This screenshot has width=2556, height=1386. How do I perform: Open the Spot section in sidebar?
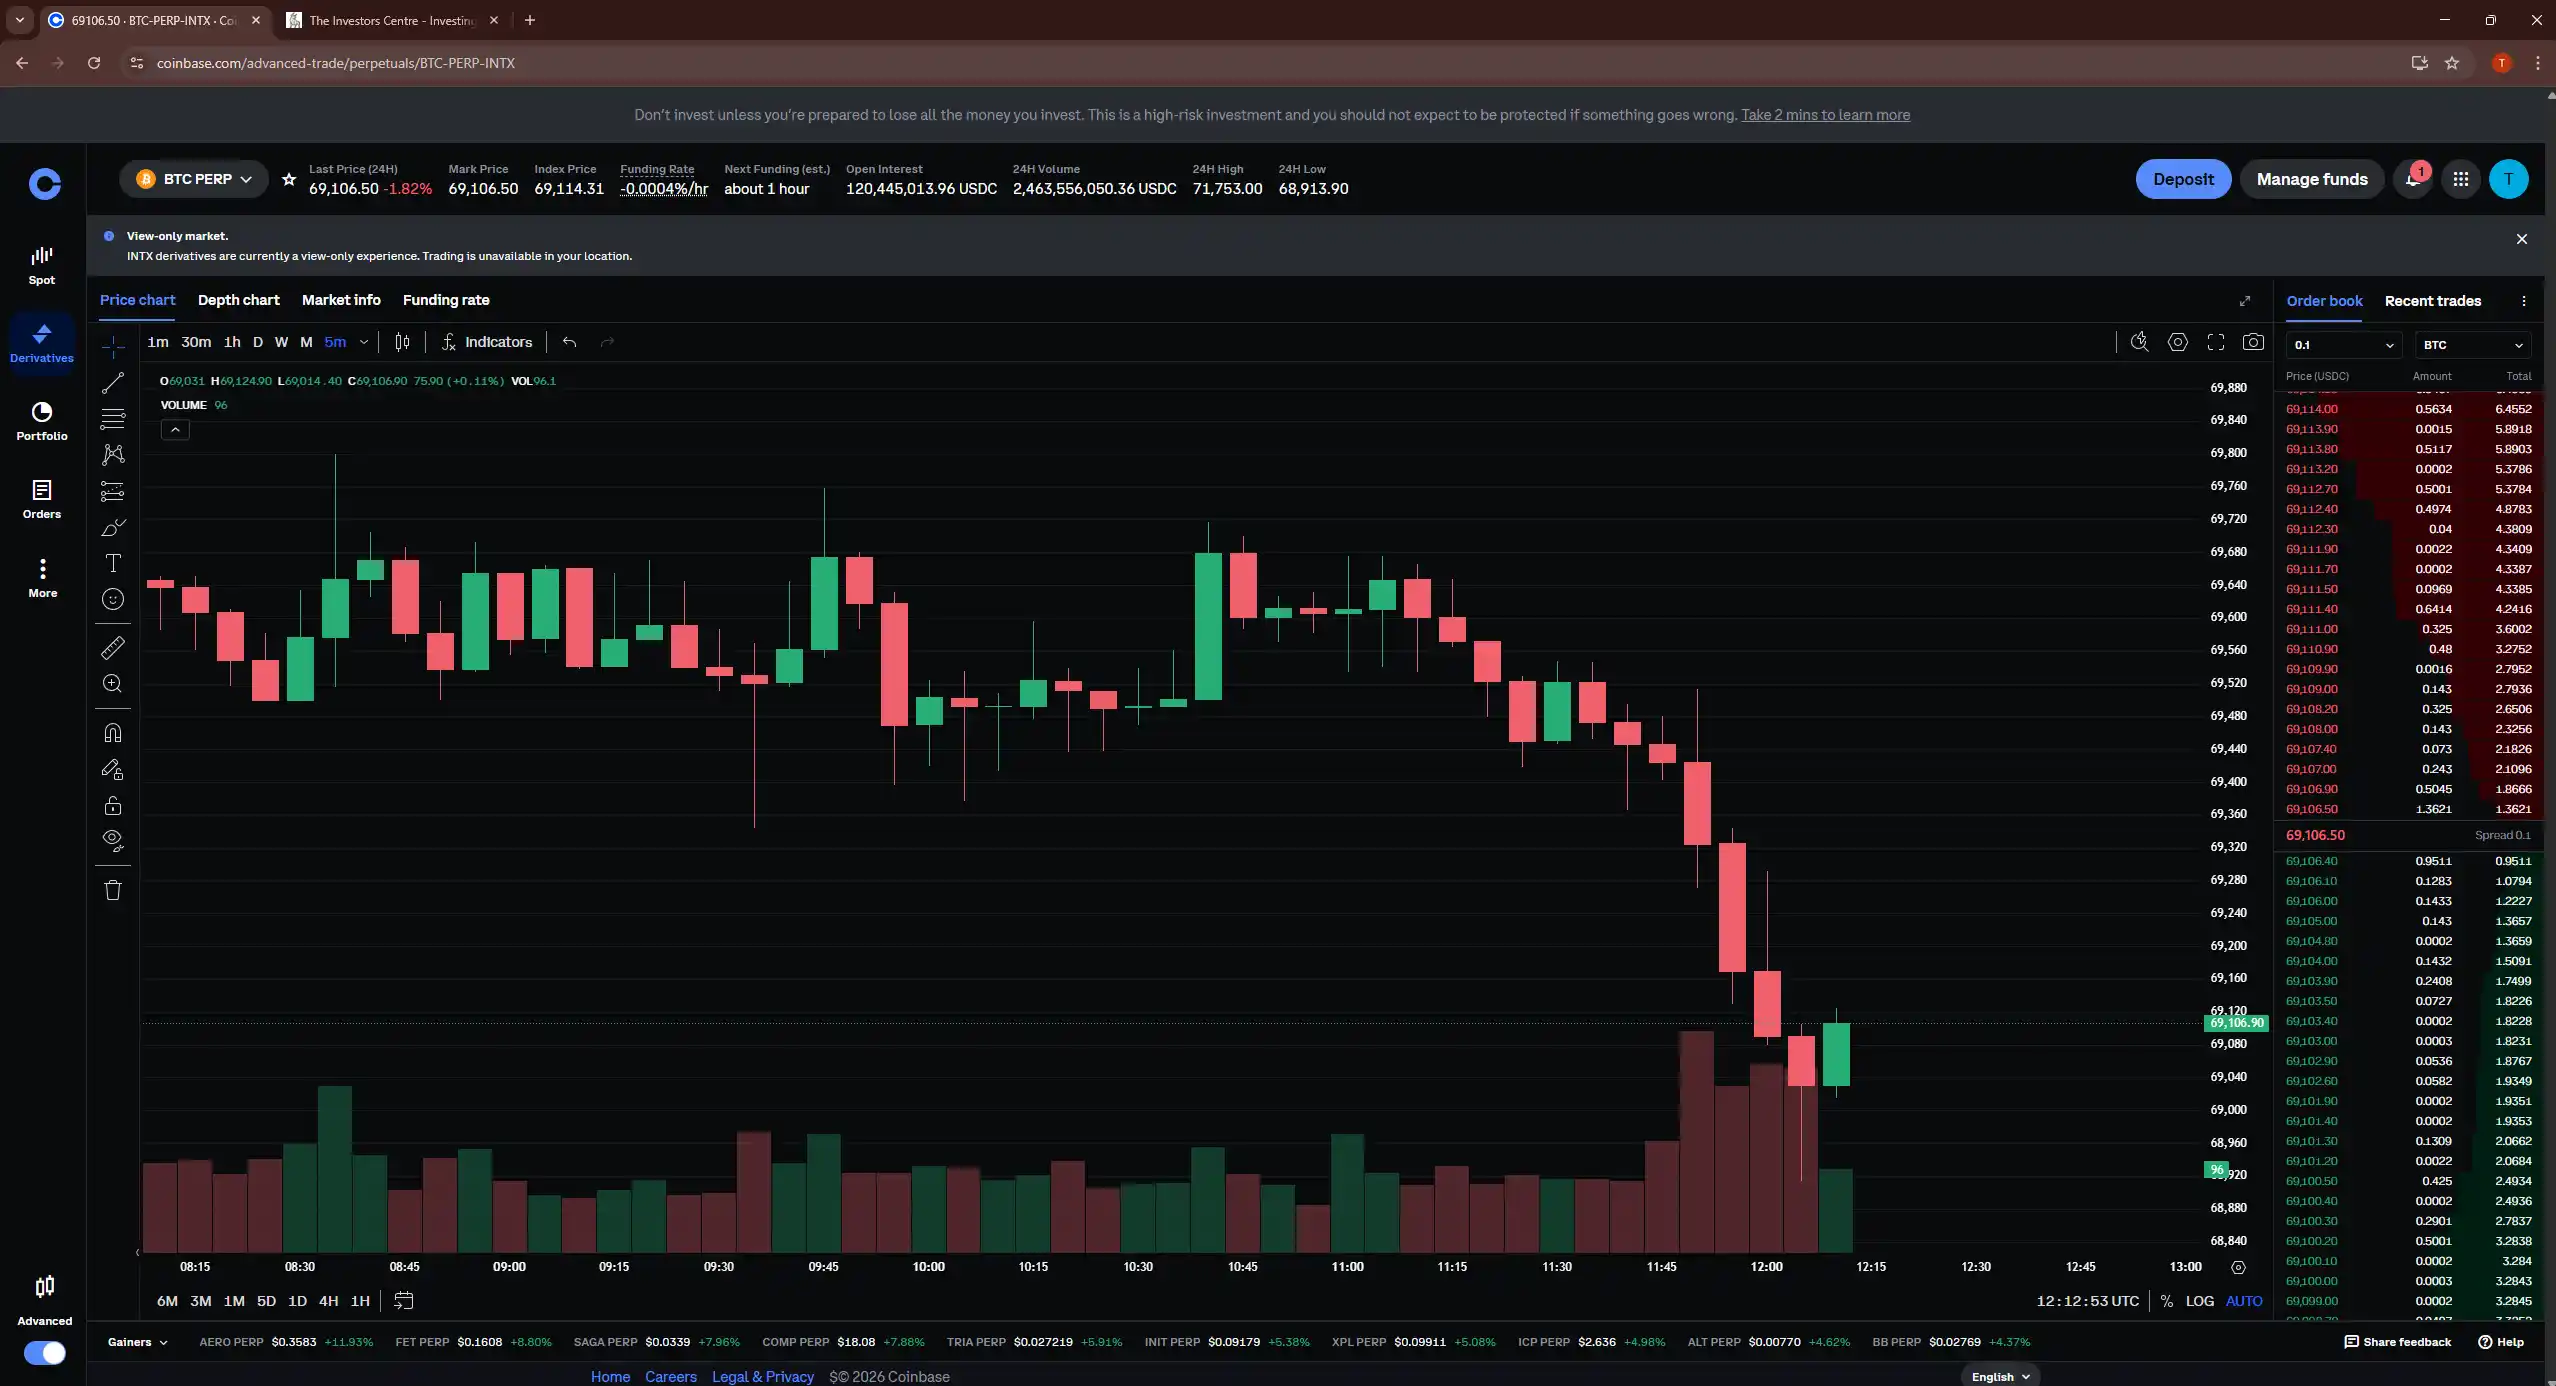coord(42,265)
